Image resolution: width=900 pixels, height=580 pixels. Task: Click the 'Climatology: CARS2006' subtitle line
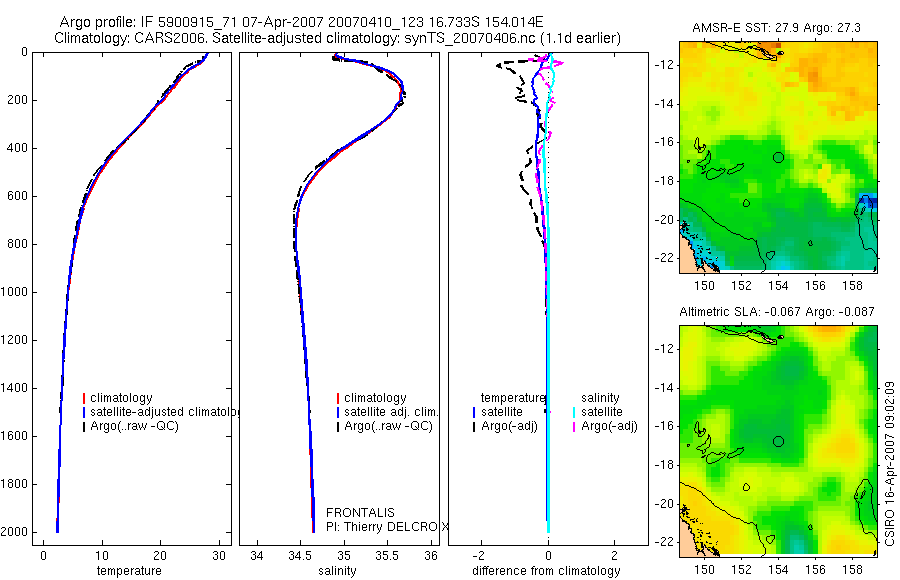(x=338, y=38)
